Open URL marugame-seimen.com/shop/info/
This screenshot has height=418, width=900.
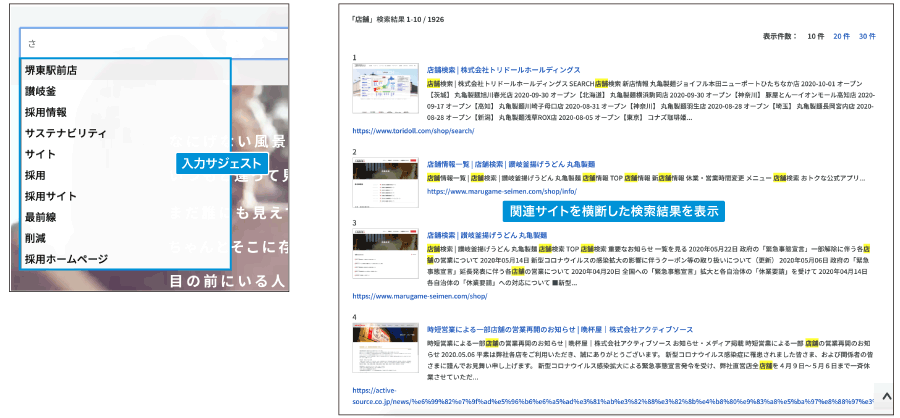click(x=502, y=191)
